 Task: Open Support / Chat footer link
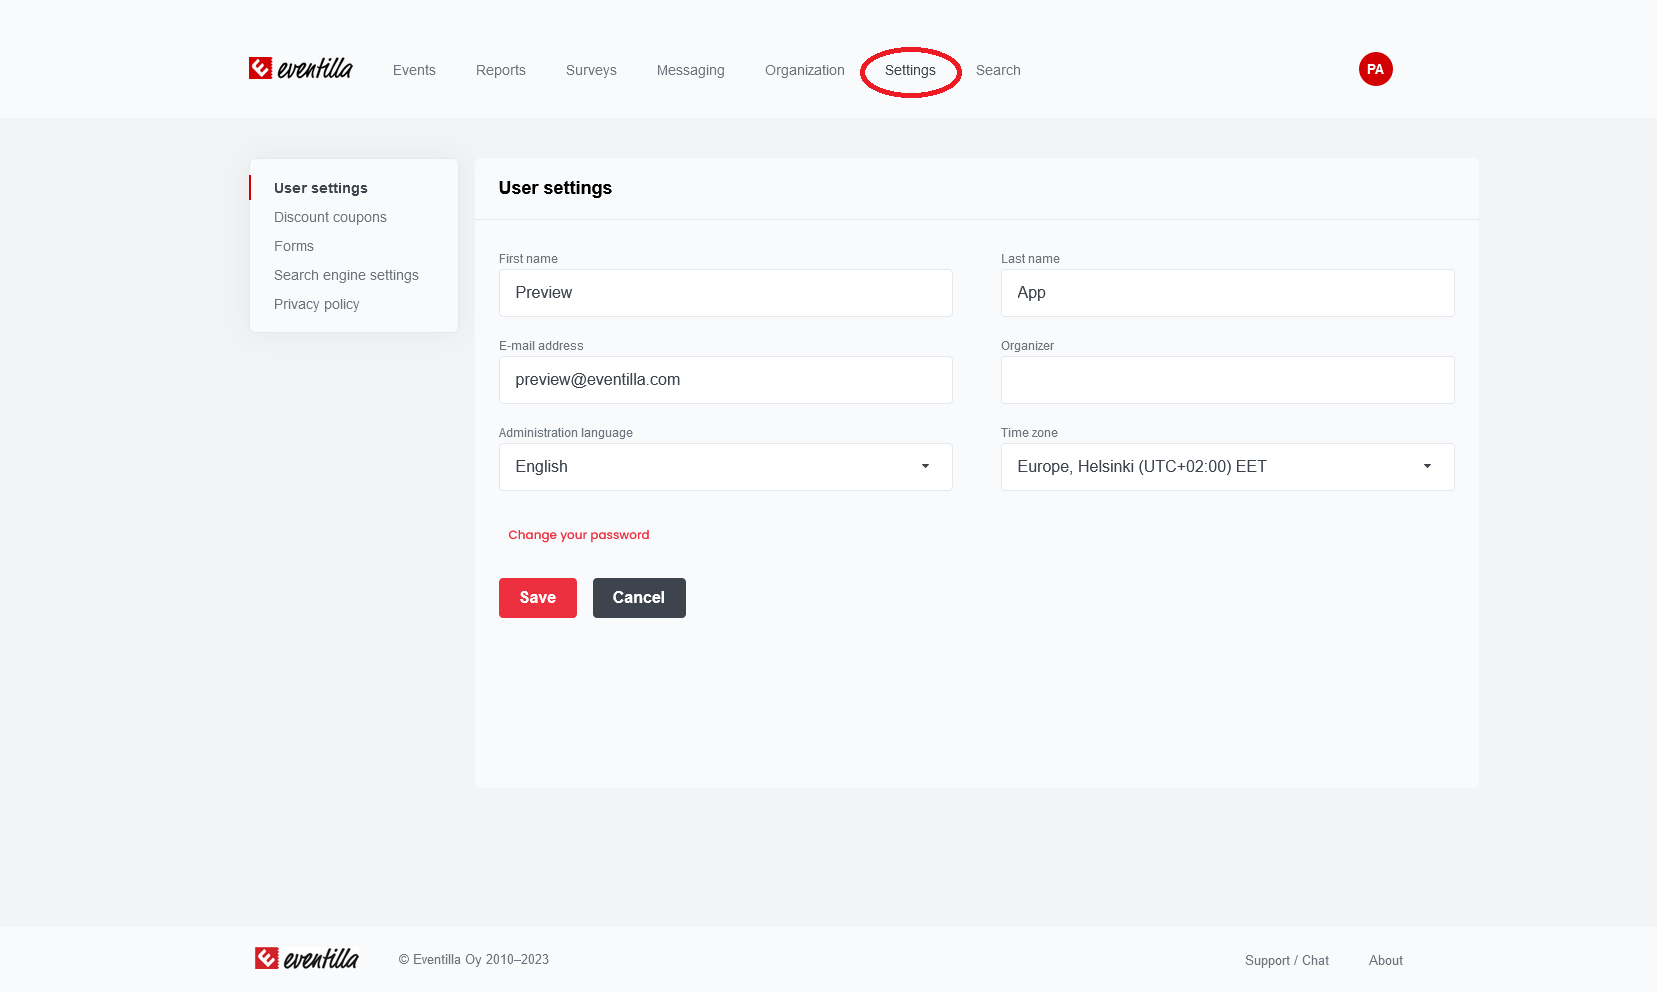1287,960
